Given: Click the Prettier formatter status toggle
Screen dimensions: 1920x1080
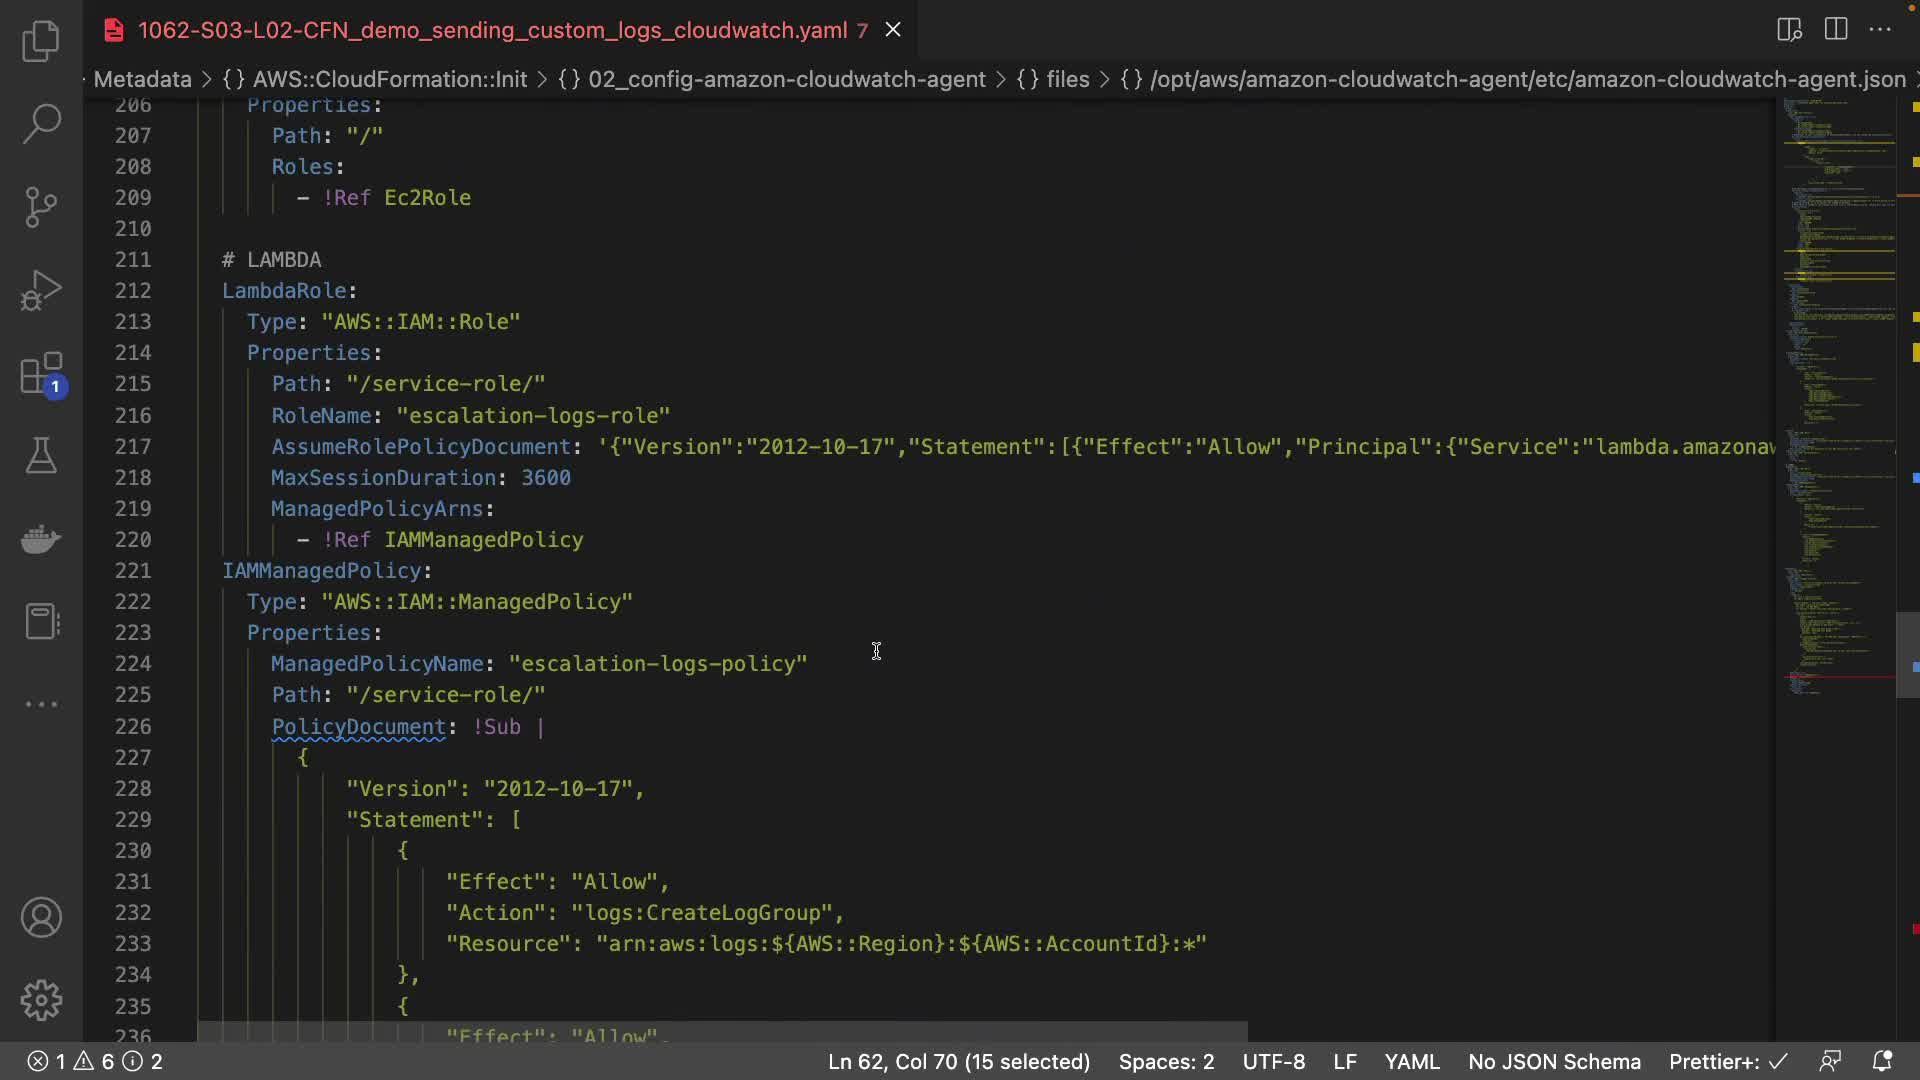Looking at the screenshot, I should click(1727, 1061).
